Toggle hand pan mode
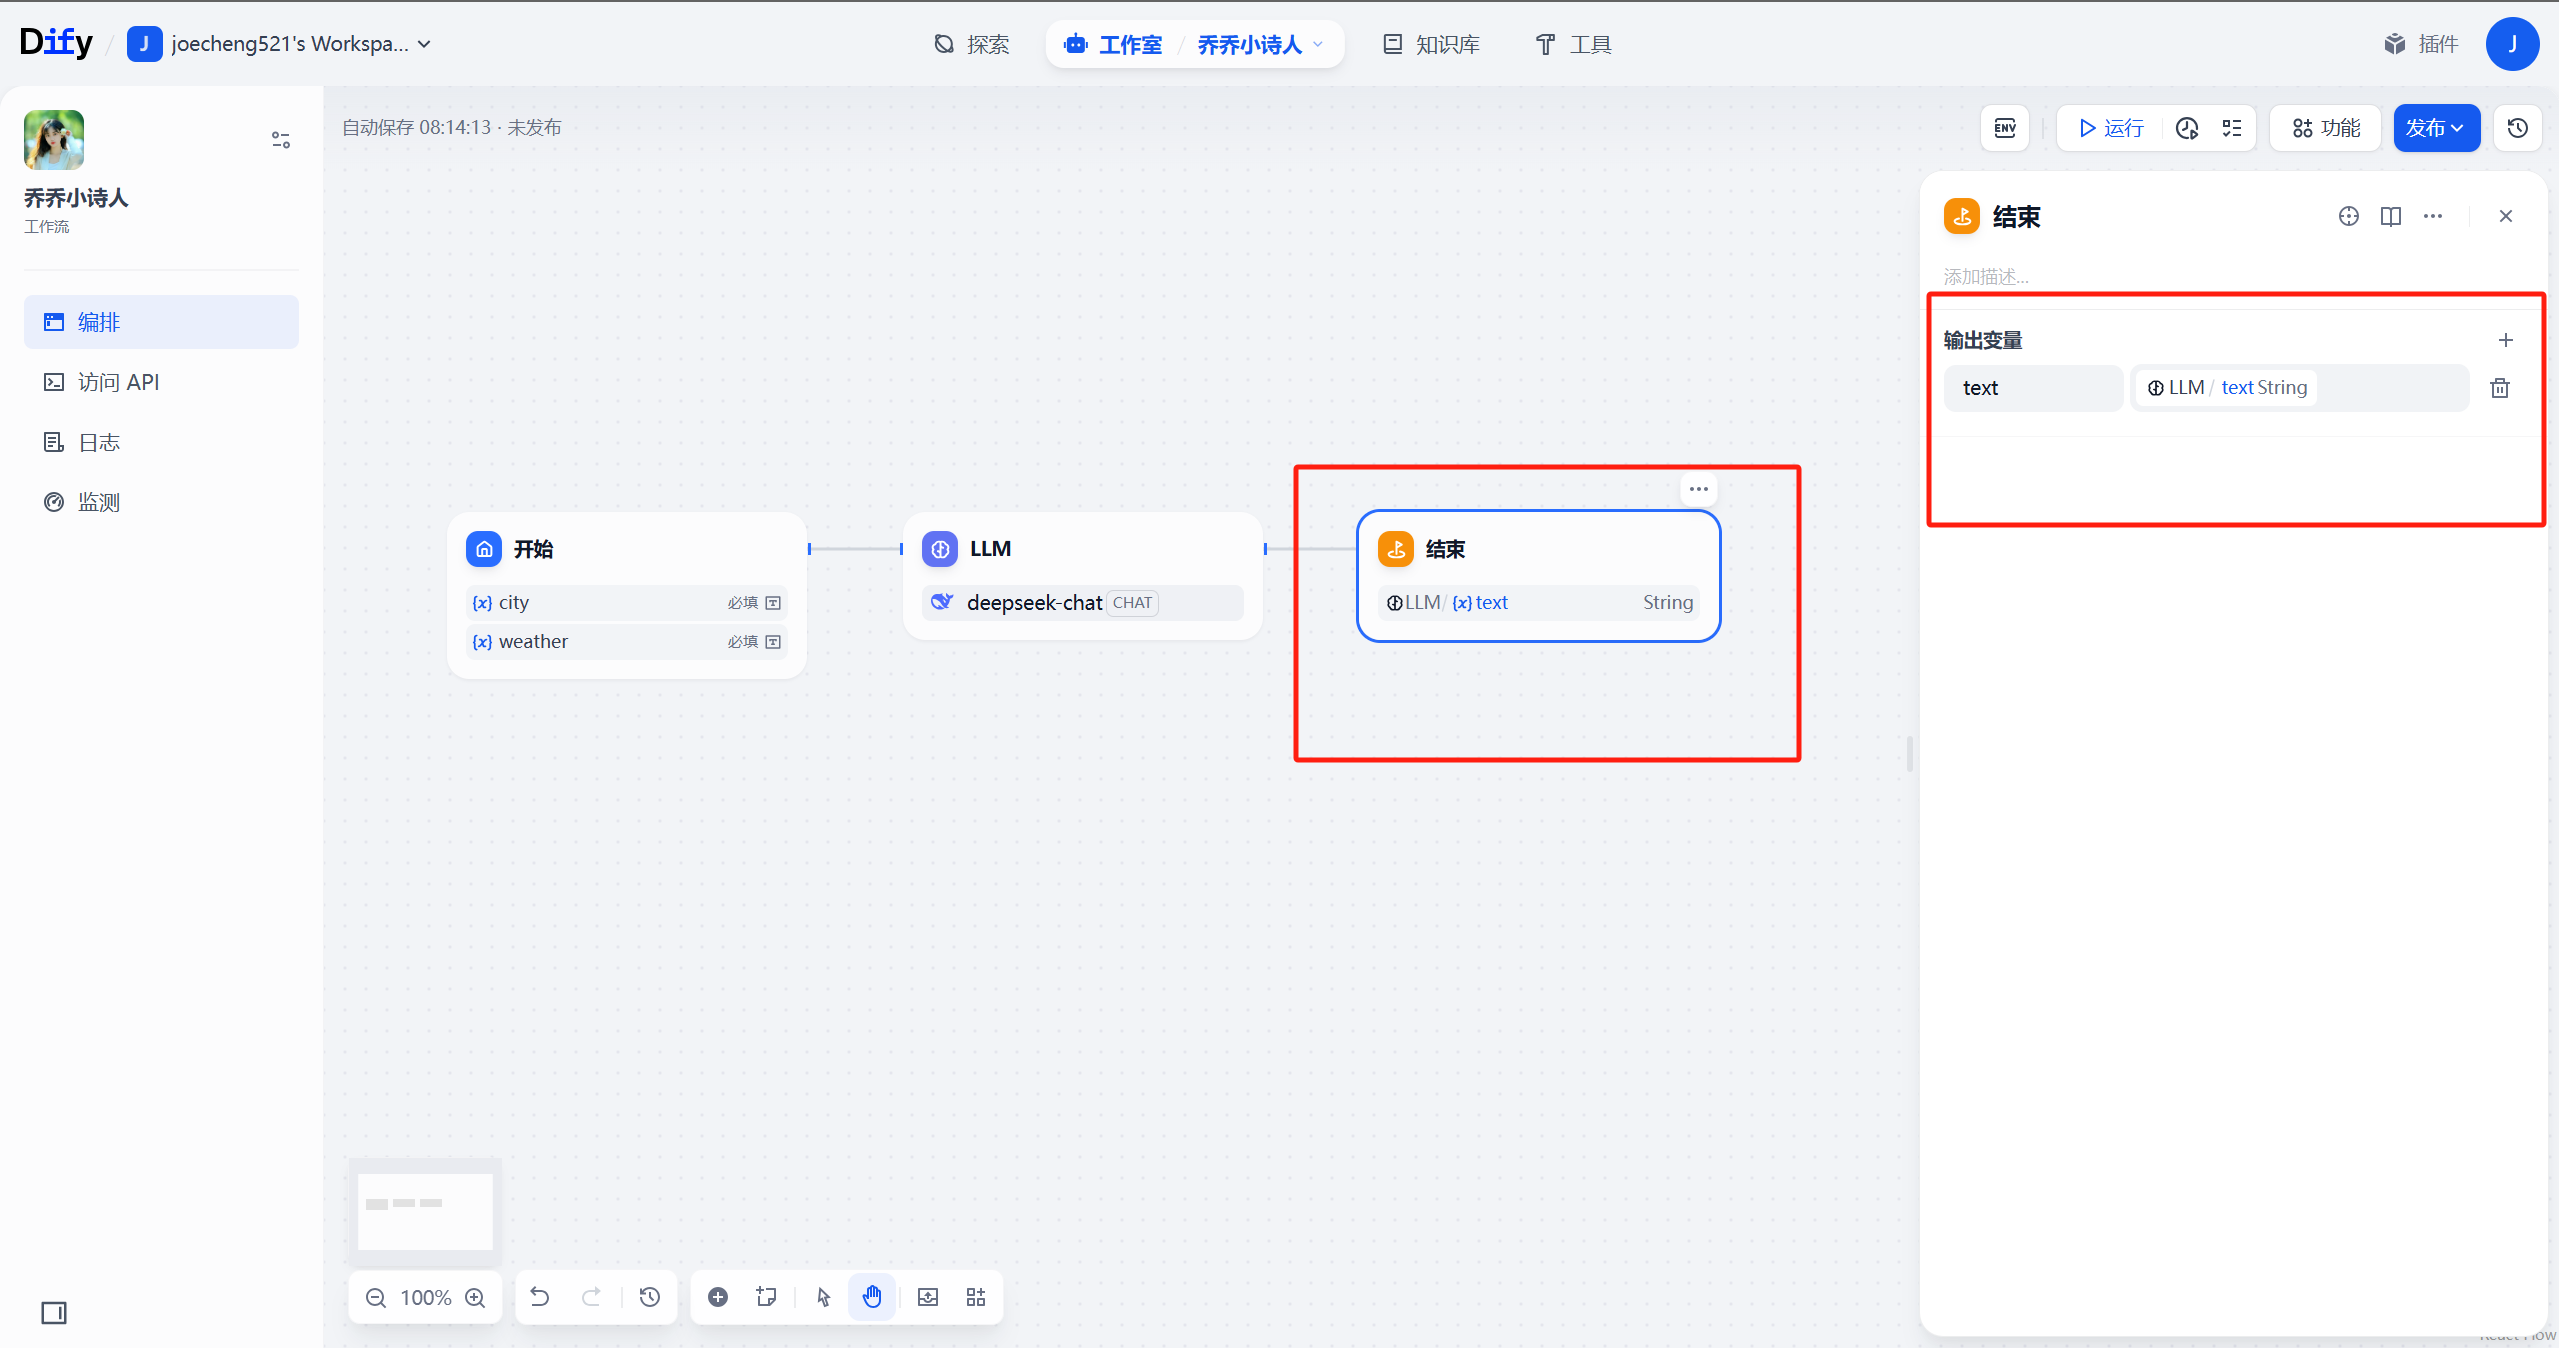 (x=872, y=1297)
